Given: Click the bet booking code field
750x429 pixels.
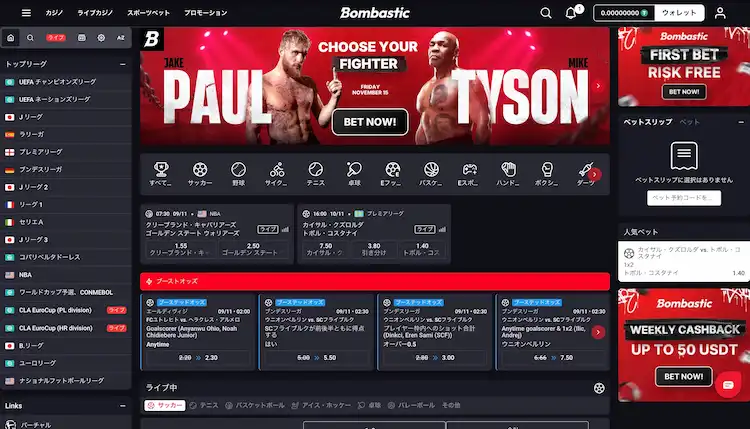Looking at the screenshot, I should pyautogui.click(x=684, y=198).
